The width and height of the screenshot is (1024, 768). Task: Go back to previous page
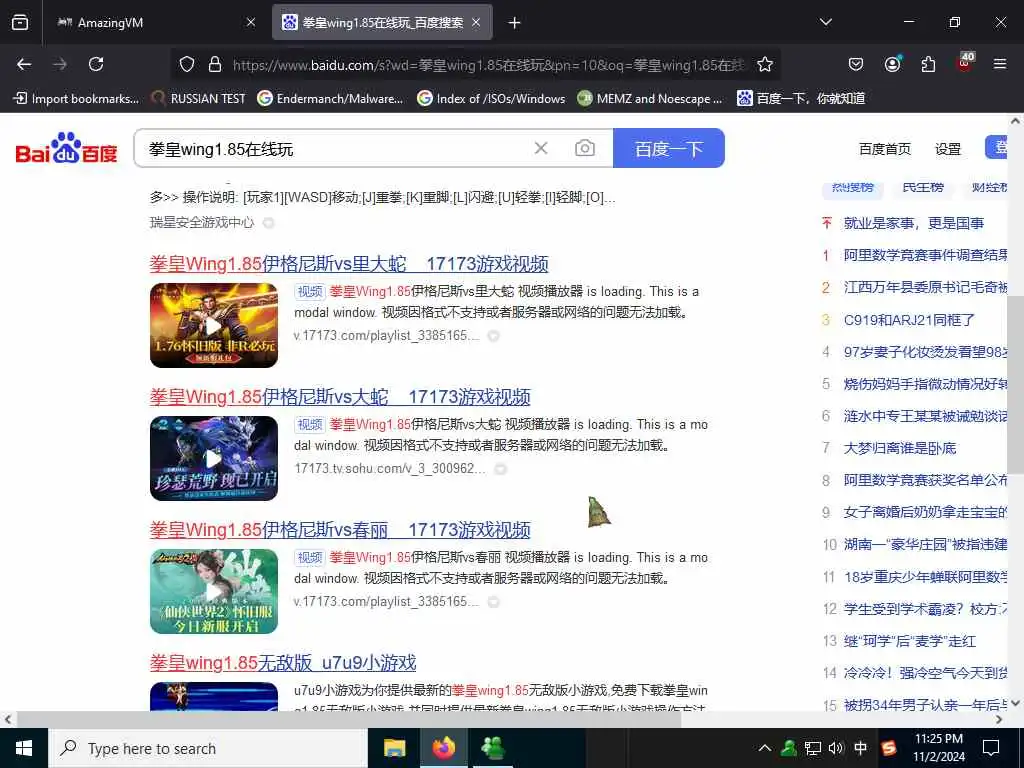24,64
